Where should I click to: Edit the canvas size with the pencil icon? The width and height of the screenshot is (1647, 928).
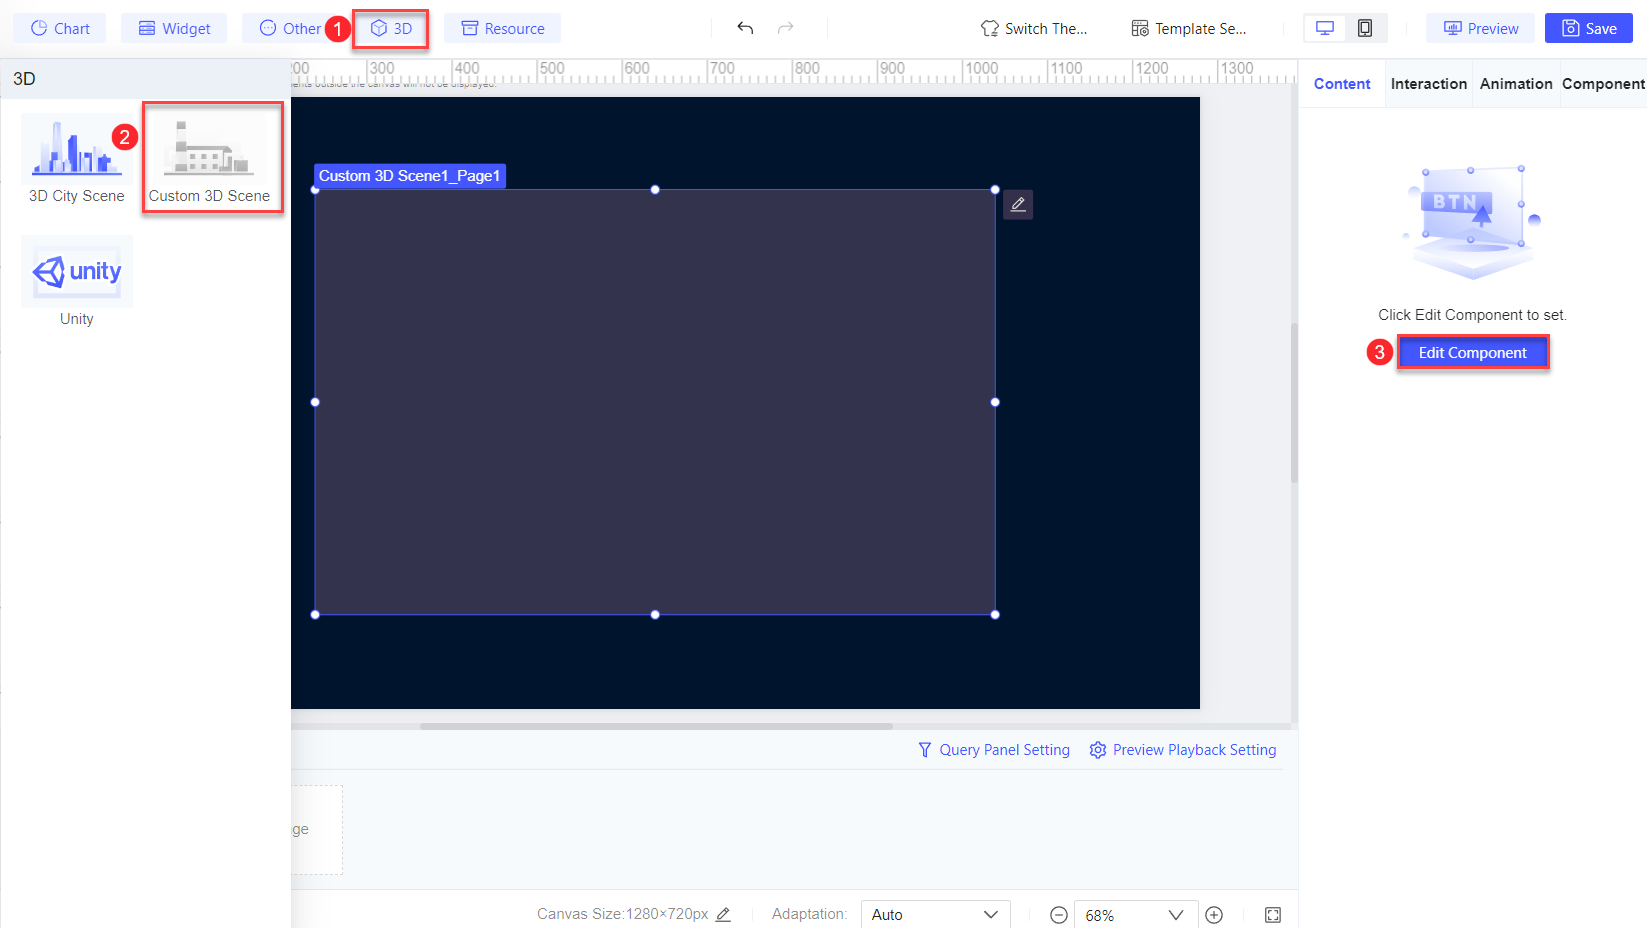click(723, 914)
